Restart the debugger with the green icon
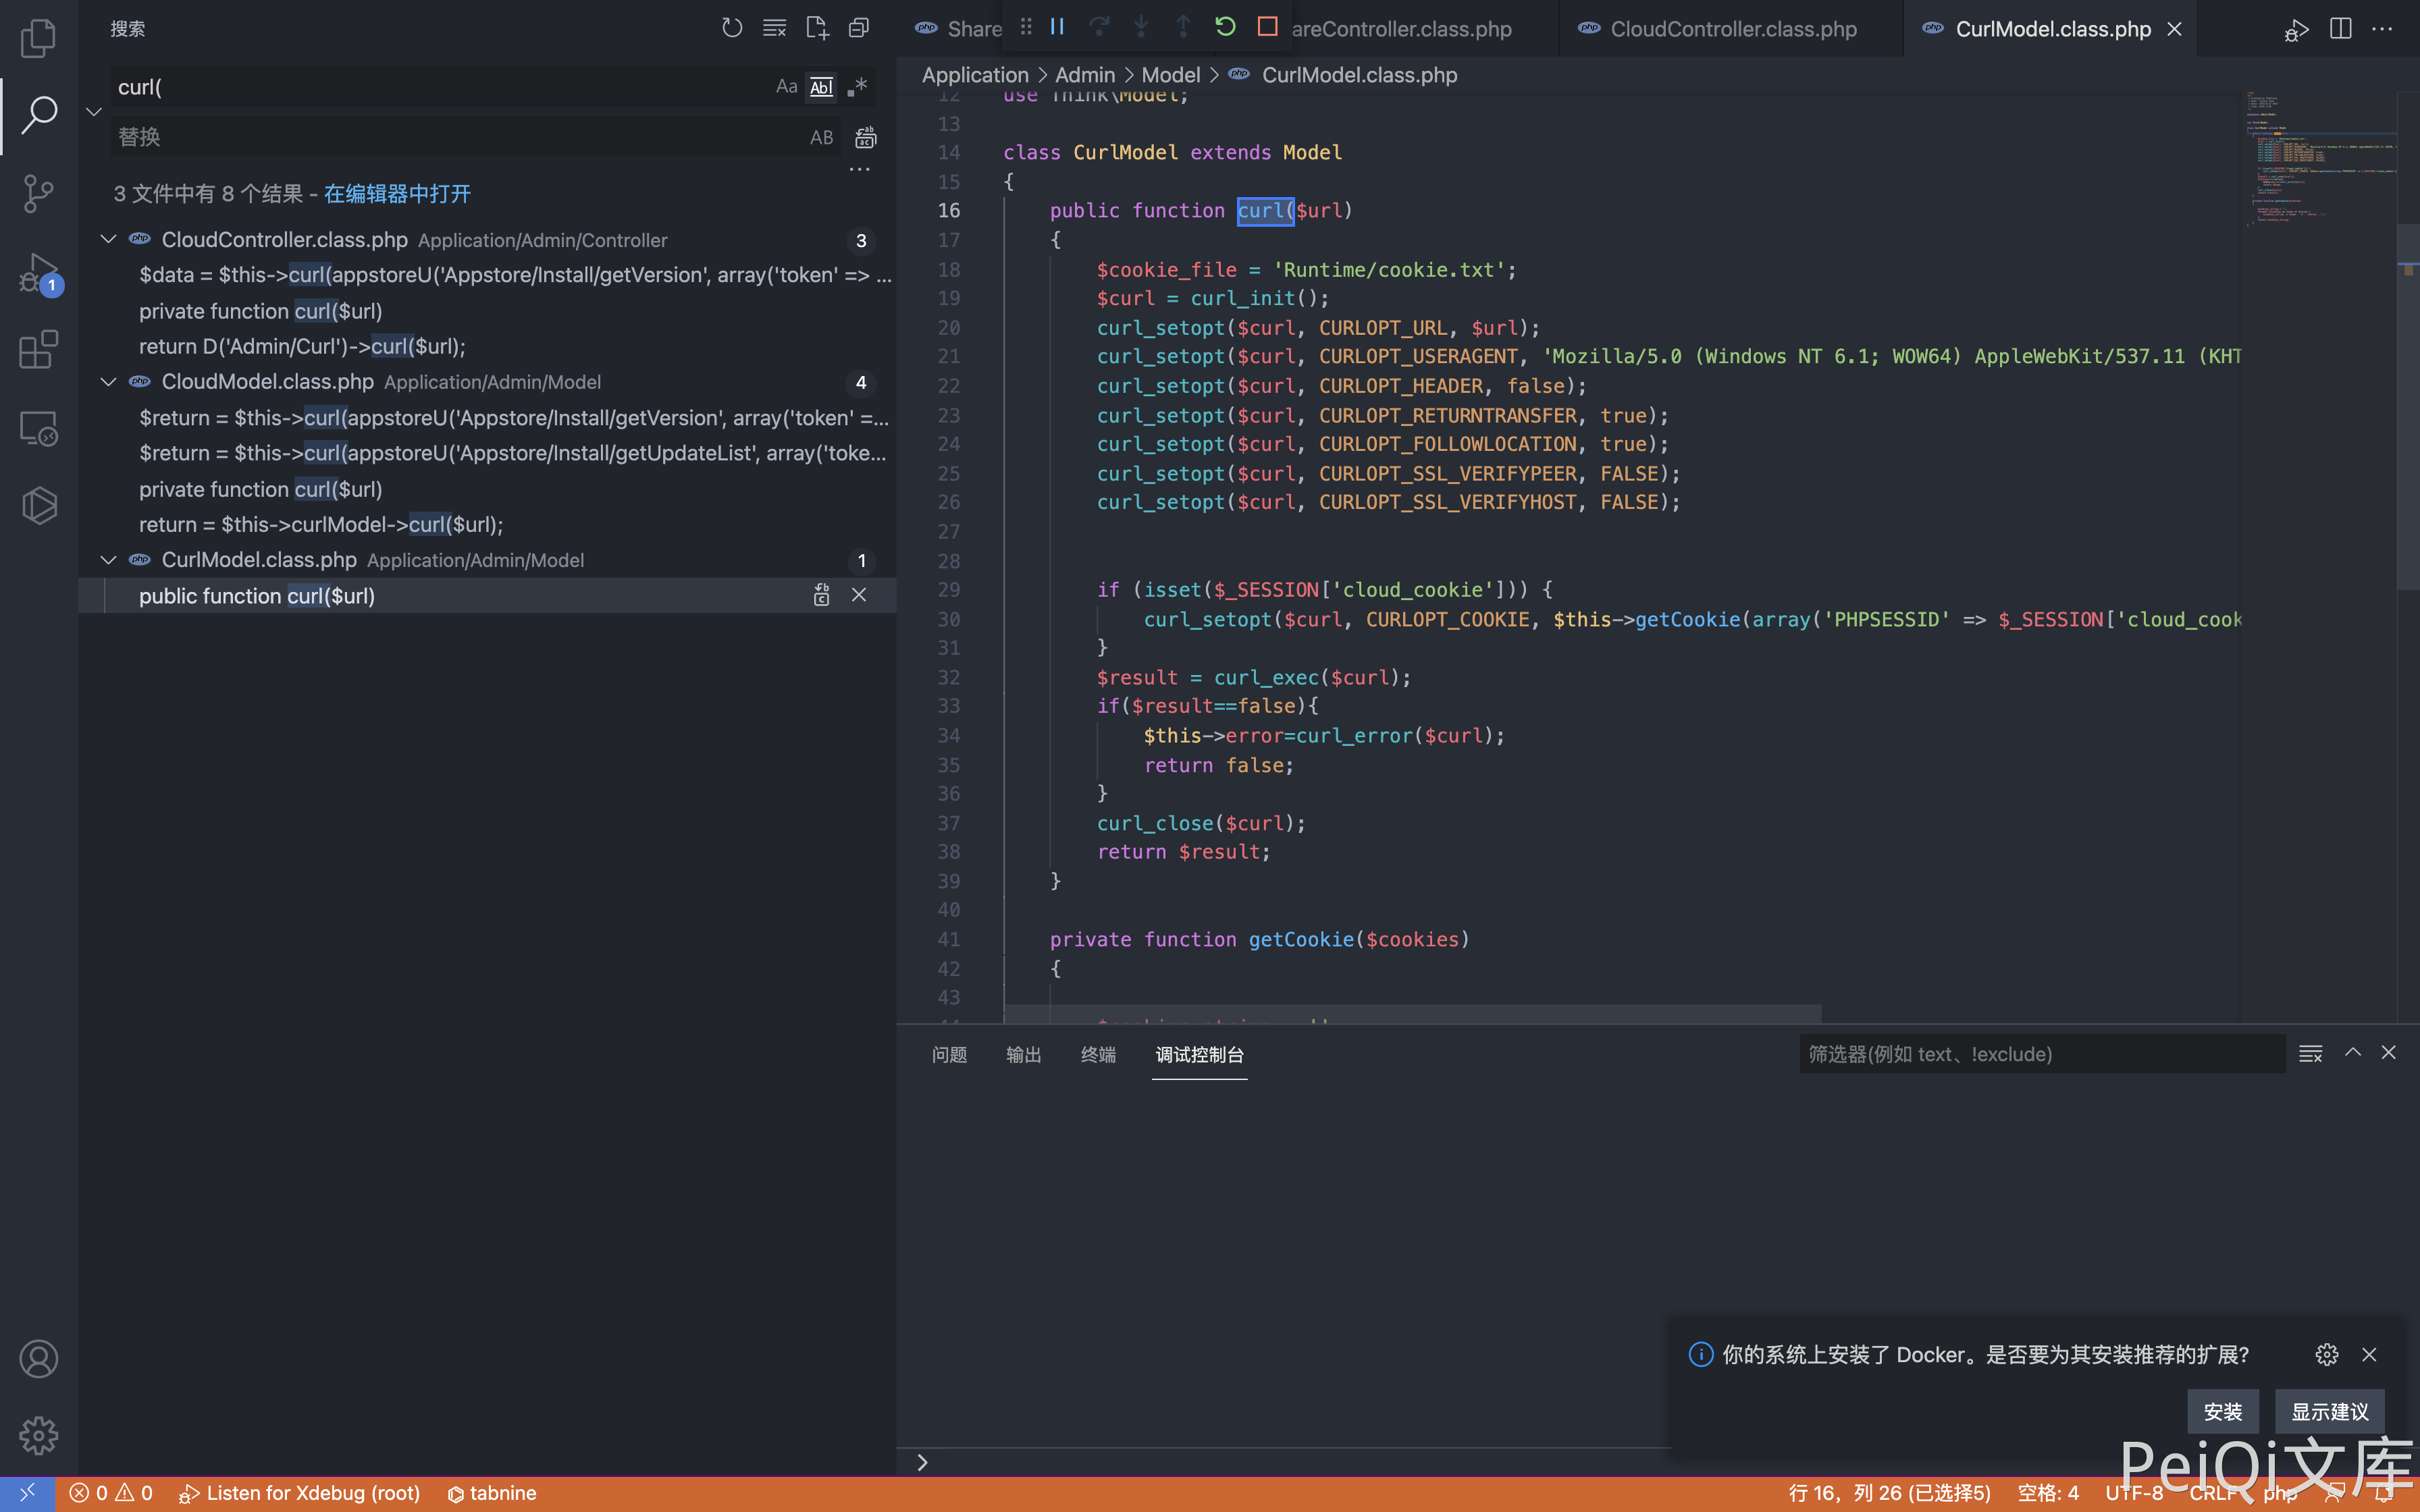Viewport: 2420px width, 1512px height. [1225, 27]
